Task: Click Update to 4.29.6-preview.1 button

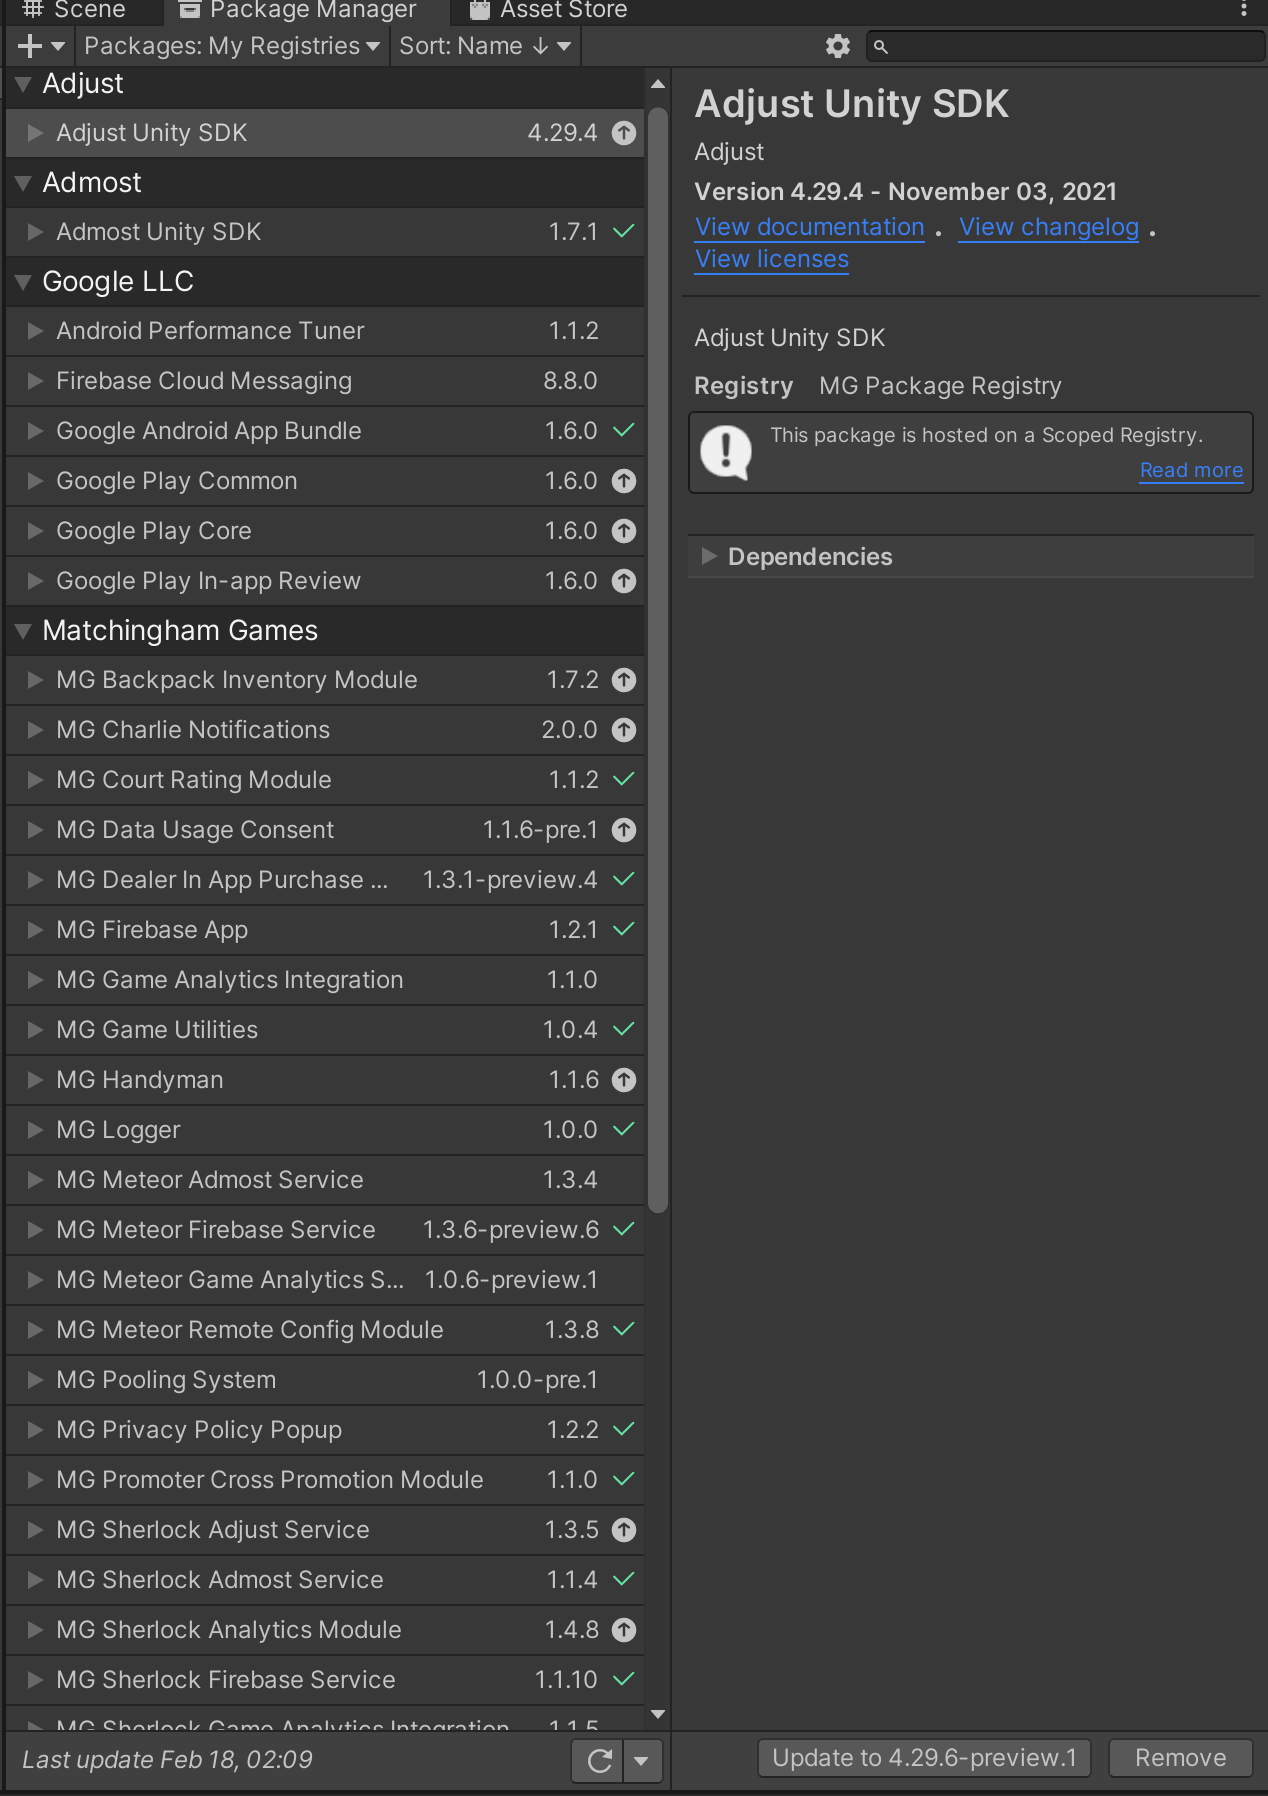Action: pyautogui.click(x=925, y=1758)
